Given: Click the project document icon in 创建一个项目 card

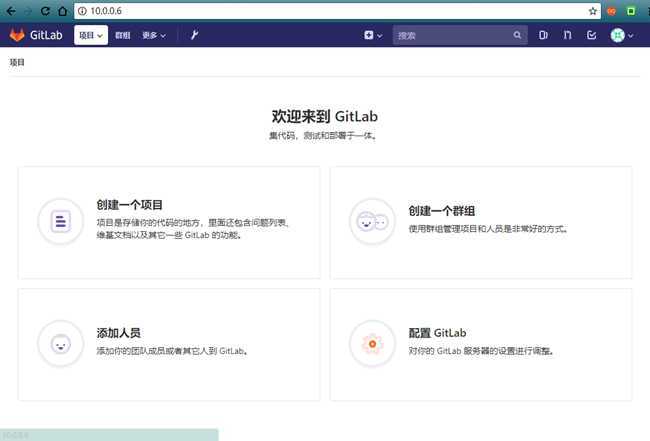Looking at the screenshot, I should coord(61,221).
